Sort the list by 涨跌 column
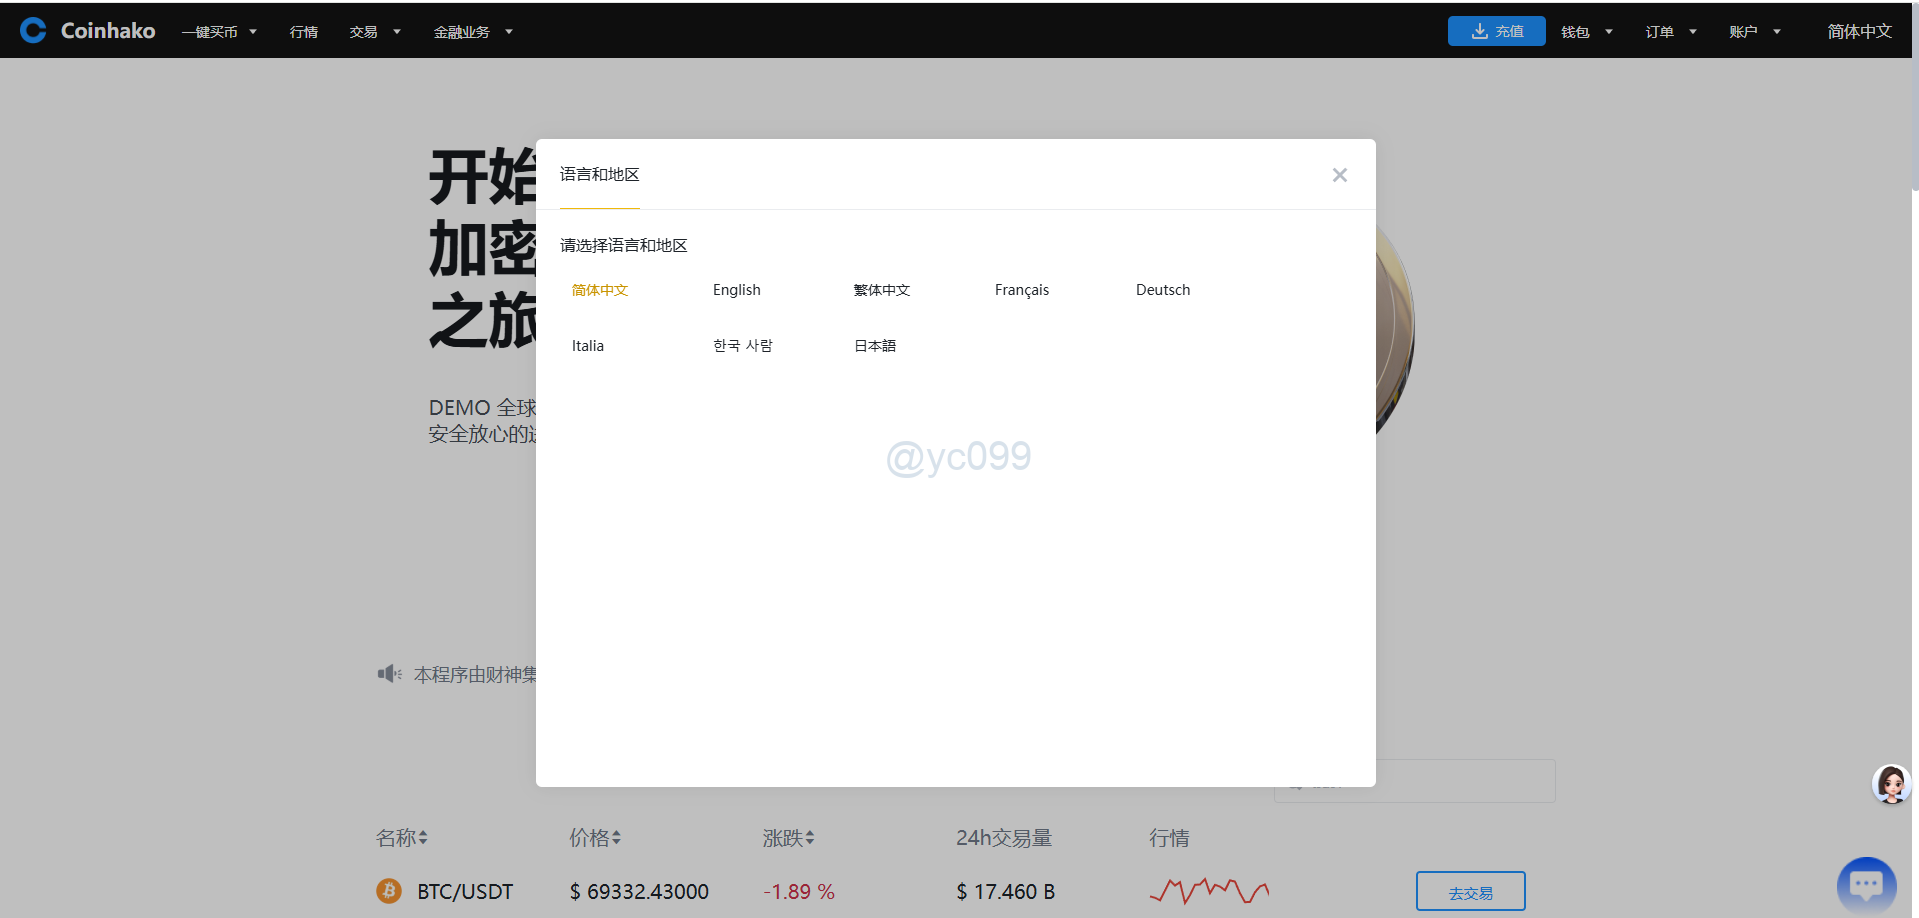Viewport: 1919px width, 918px height. click(788, 838)
